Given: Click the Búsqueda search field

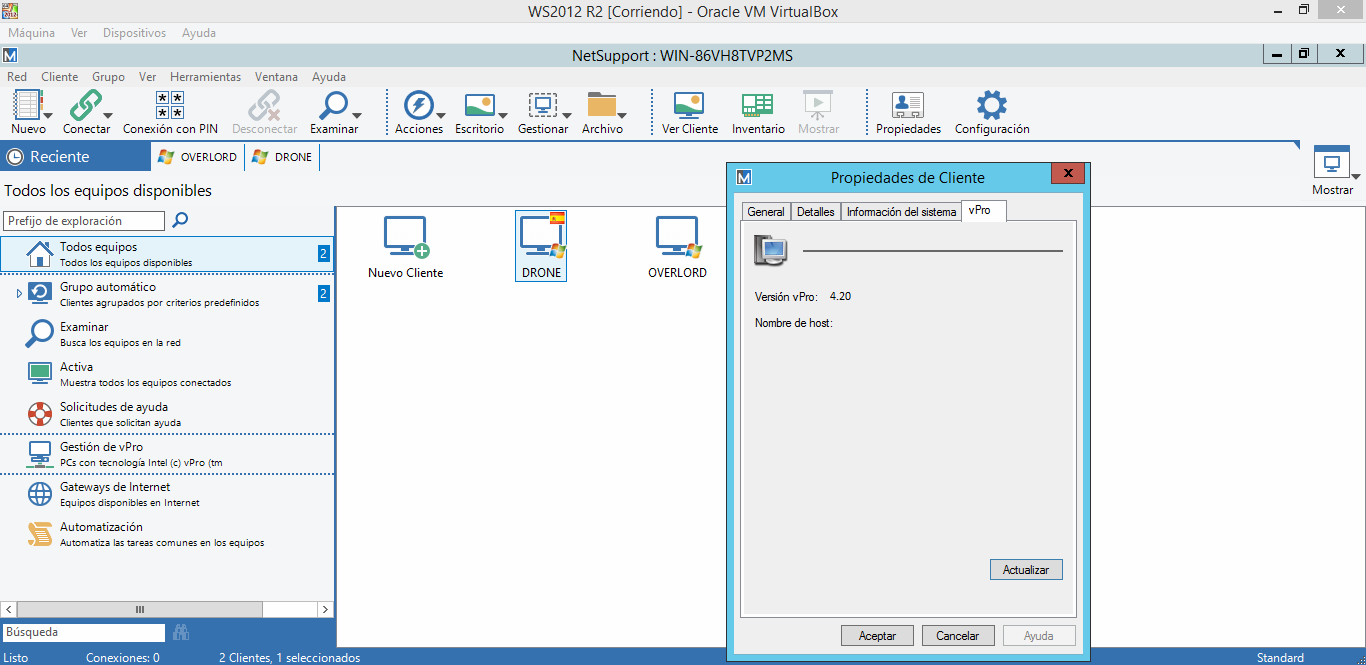Looking at the screenshot, I should (x=84, y=632).
